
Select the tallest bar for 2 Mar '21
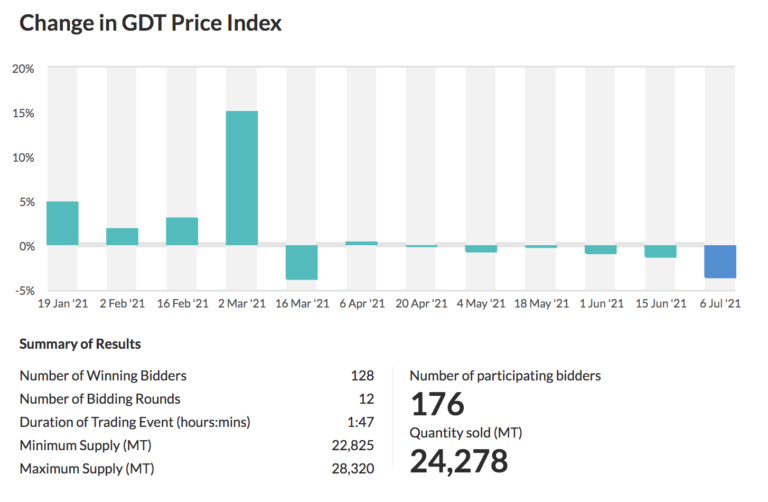point(242,178)
